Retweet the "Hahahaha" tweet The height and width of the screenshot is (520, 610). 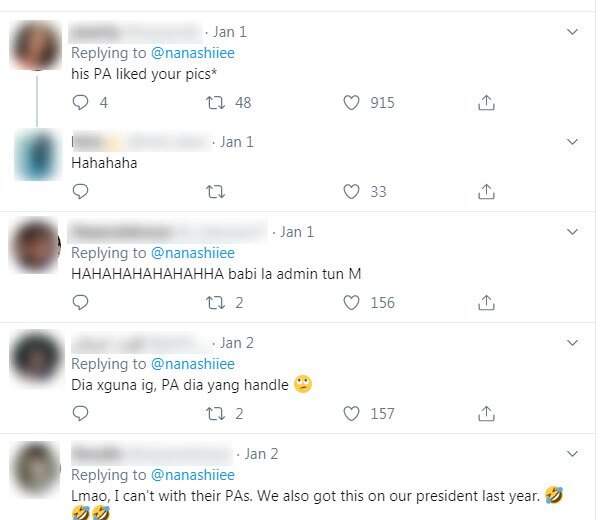[214, 191]
